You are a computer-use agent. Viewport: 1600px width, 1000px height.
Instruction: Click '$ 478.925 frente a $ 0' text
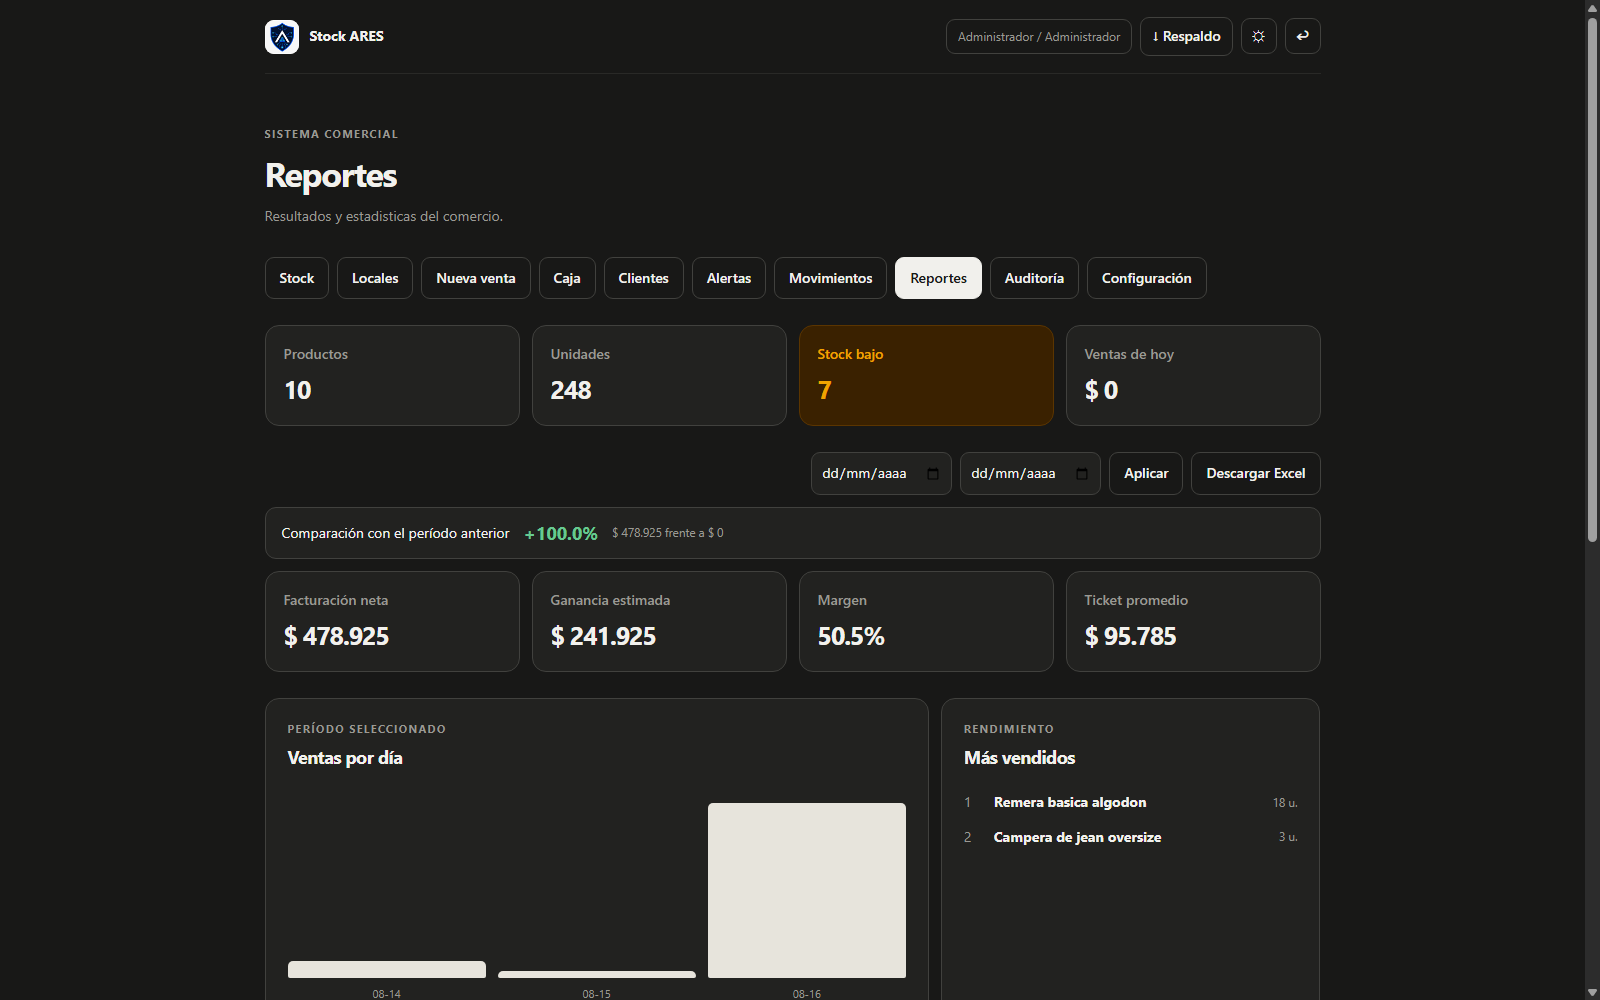[668, 533]
